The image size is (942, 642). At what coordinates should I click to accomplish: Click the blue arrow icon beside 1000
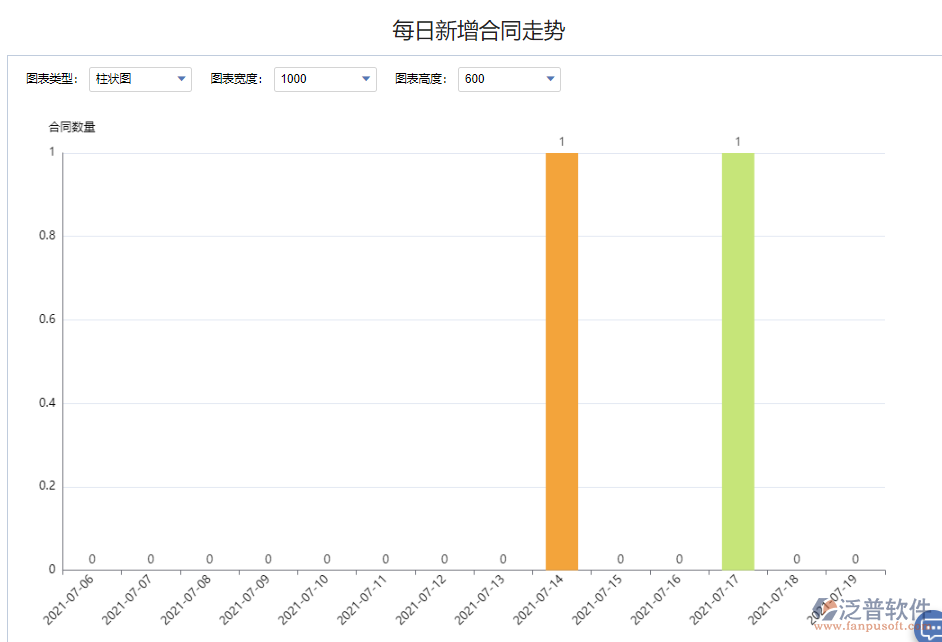[365, 79]
